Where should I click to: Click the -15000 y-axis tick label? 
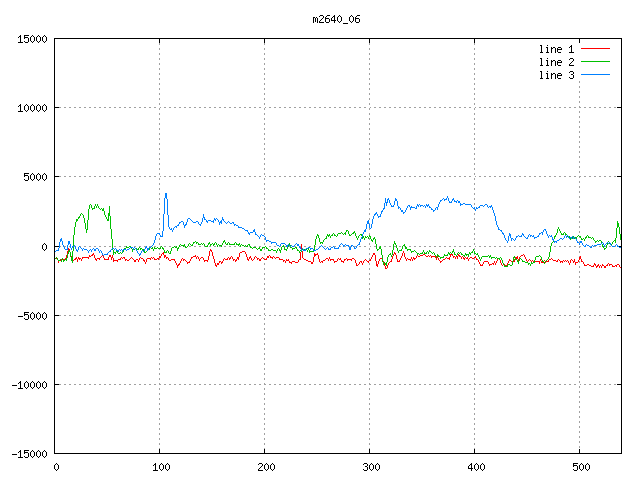pyautogui.click(x=29, y=453)
